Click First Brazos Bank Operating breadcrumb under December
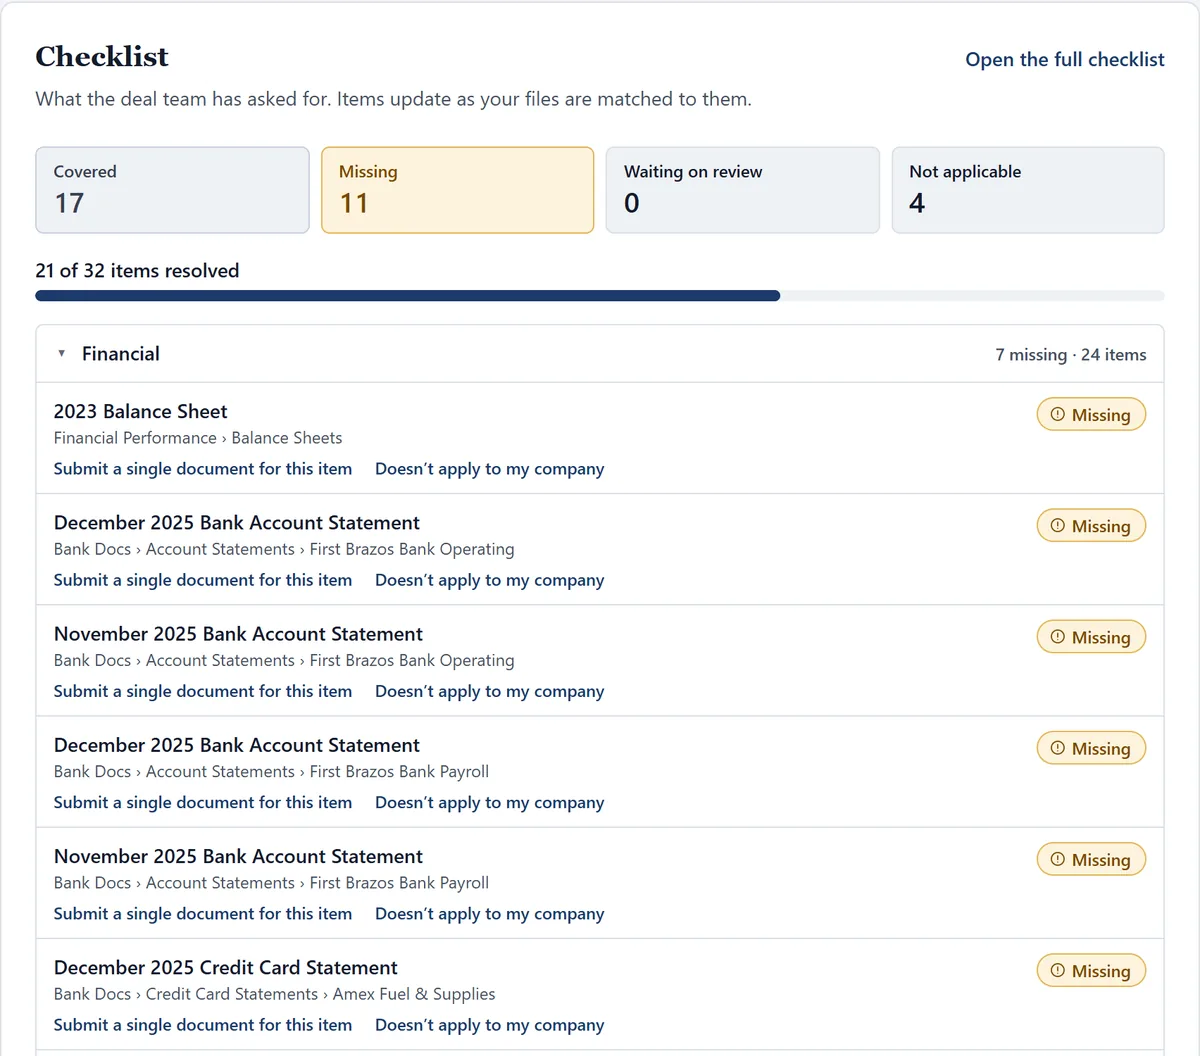This screenshot has width=1200, height=1056. pos(412,549)
